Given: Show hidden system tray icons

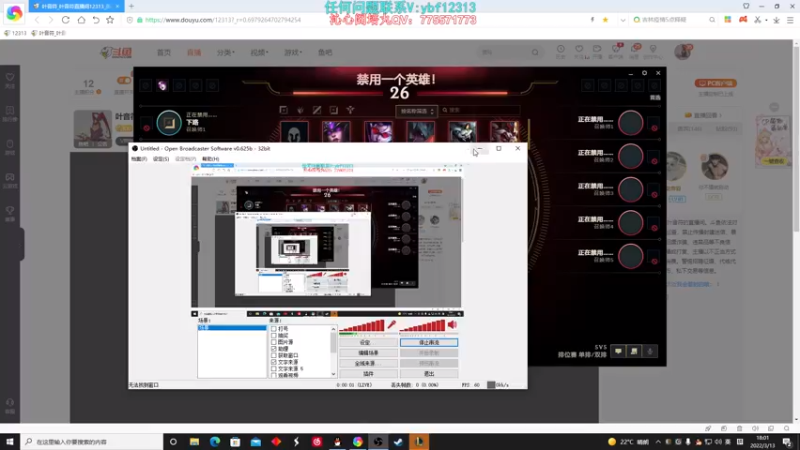Looking at the screenshot, I should tap(658, 442).
